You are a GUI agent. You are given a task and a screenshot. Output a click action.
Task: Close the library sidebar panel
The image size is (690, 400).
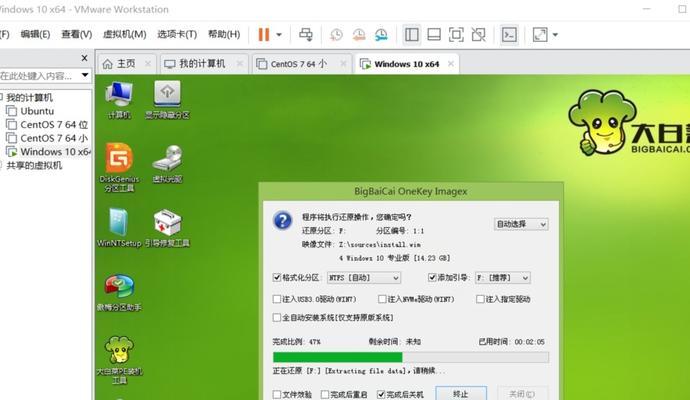84,58
